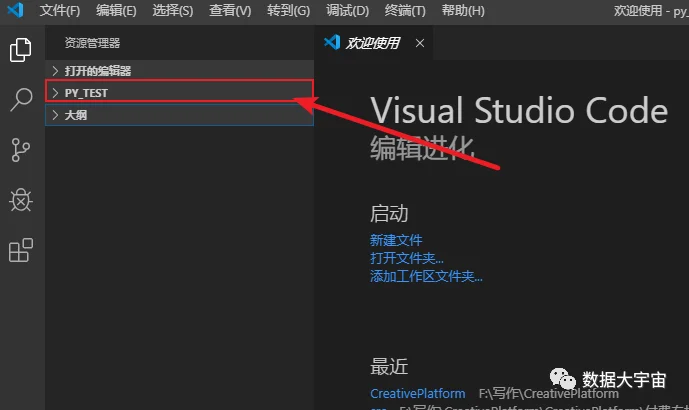Close the 欢迎使用 tab

click(x=420, y=43)
